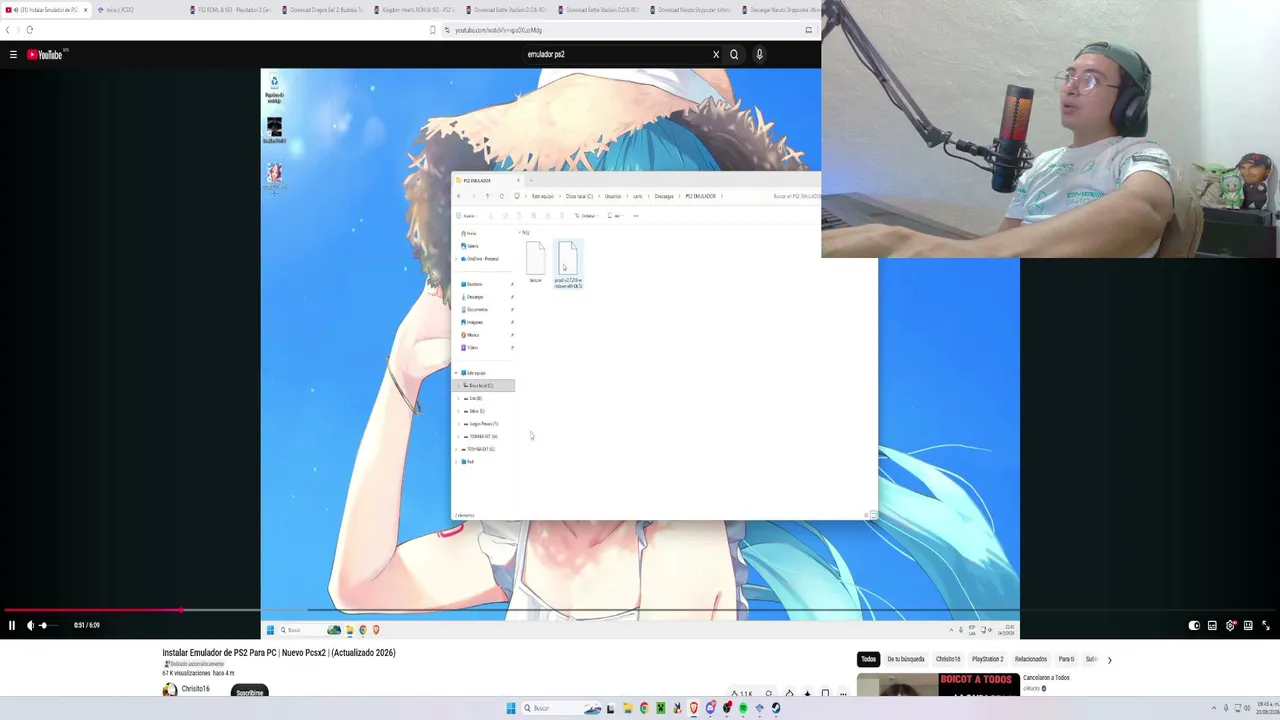Collapse the 'Este equipo' tree node

click(x=457, y=373)
